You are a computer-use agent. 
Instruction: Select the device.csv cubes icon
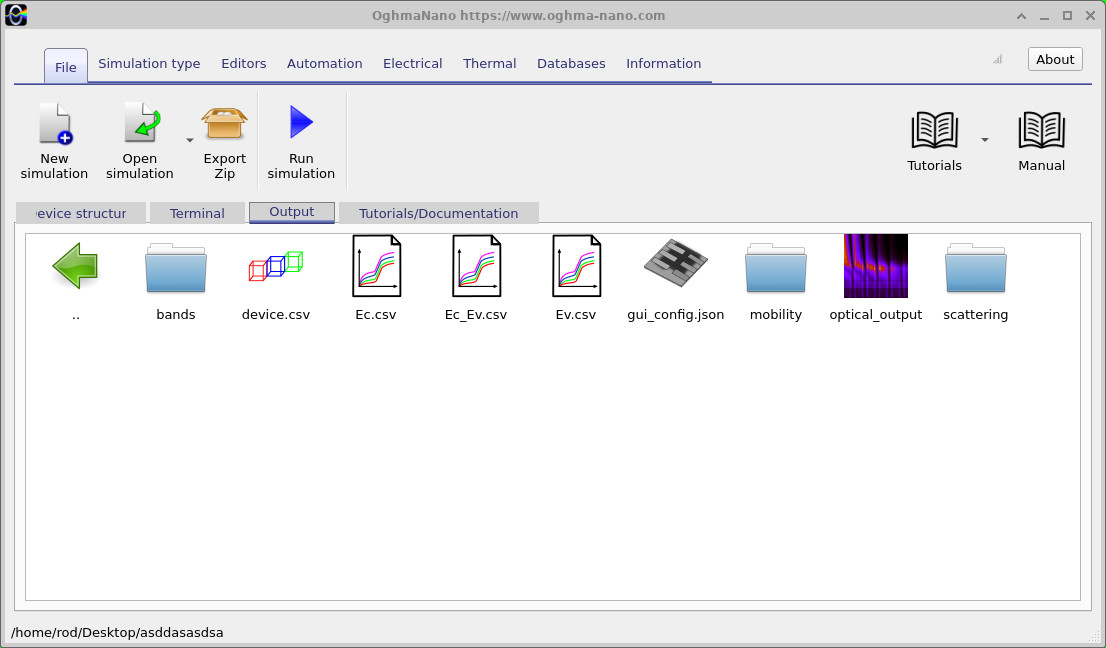coord(276,266)
